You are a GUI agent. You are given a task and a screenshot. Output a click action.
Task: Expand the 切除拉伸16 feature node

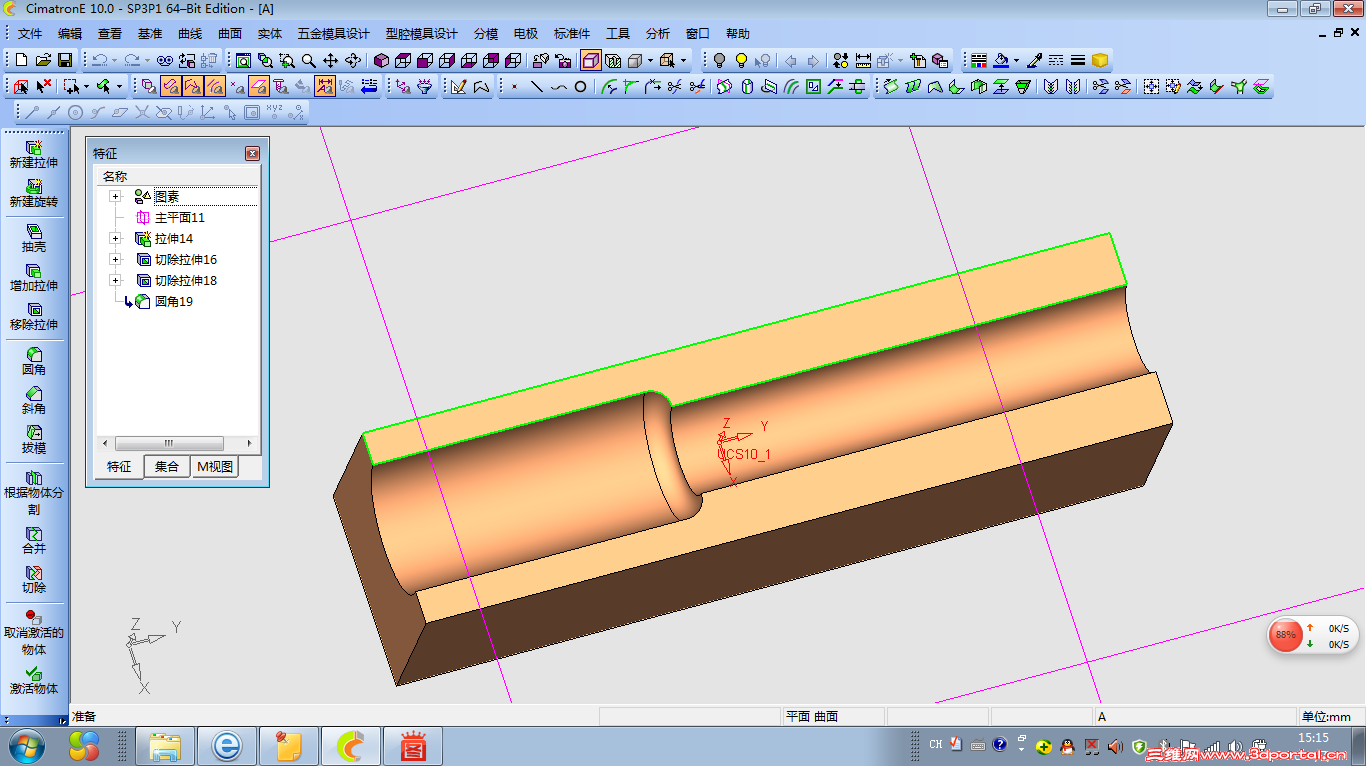tap(115, 260)
